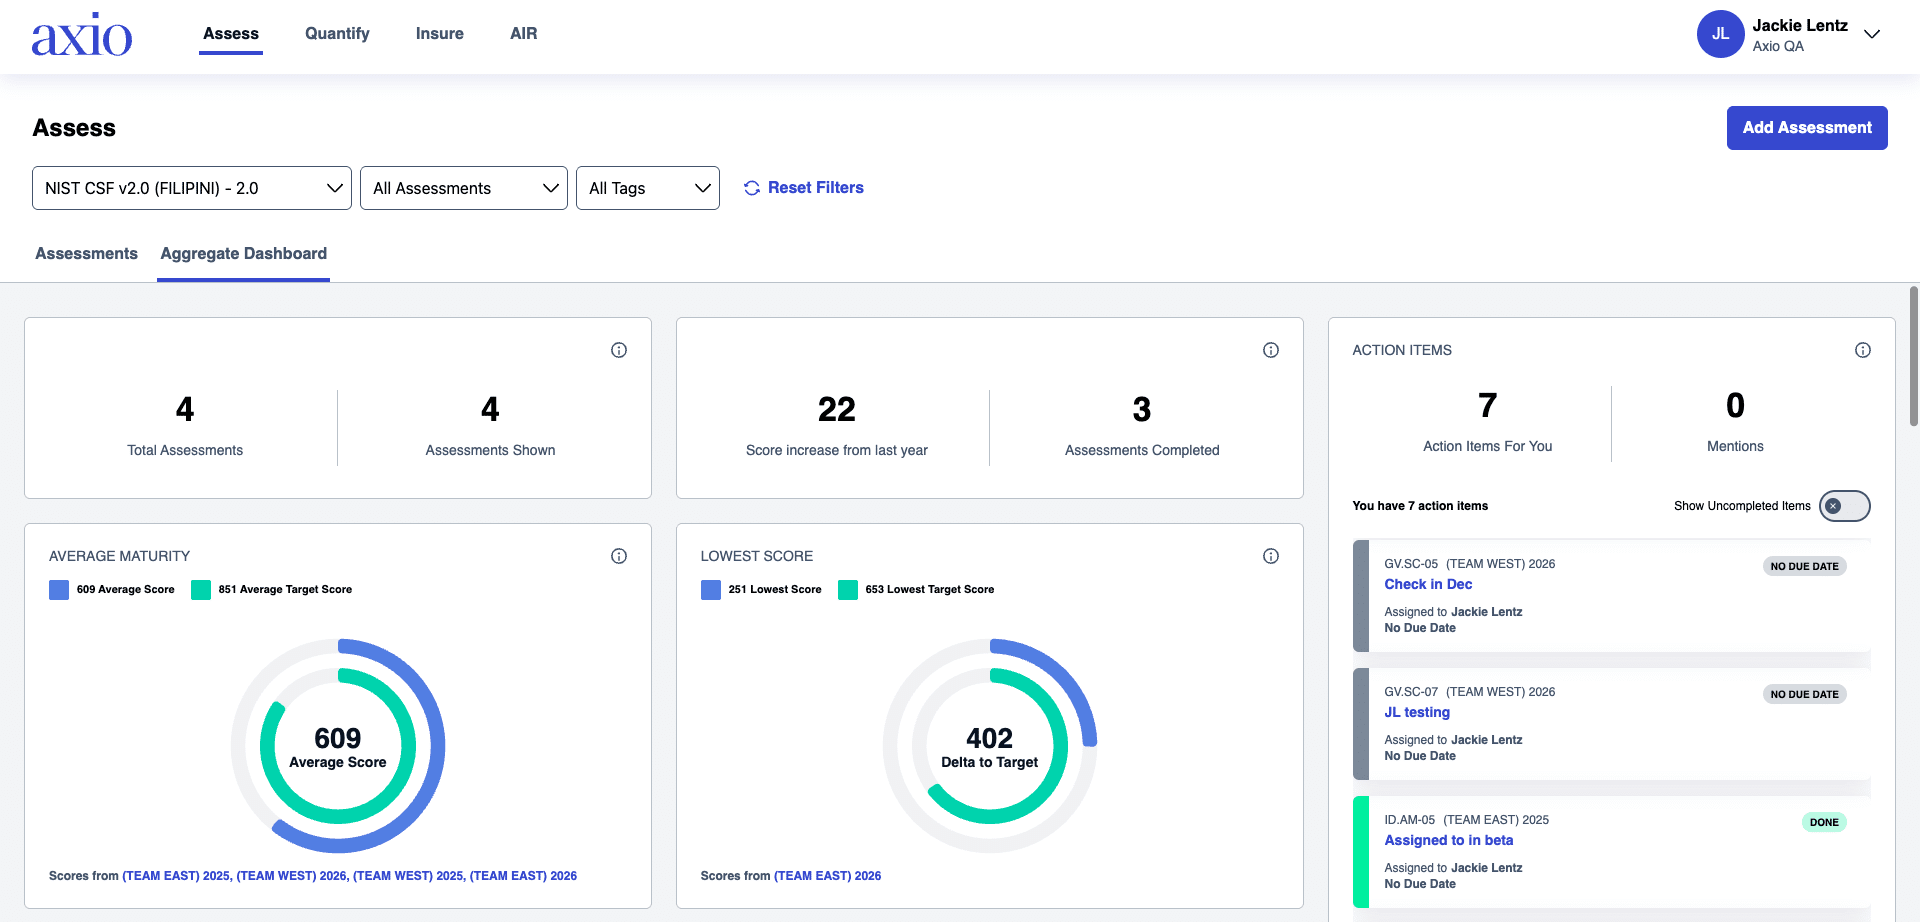Open the Check in Dec action item
The image size is (1920, 922).
(x=1428, y=584)
